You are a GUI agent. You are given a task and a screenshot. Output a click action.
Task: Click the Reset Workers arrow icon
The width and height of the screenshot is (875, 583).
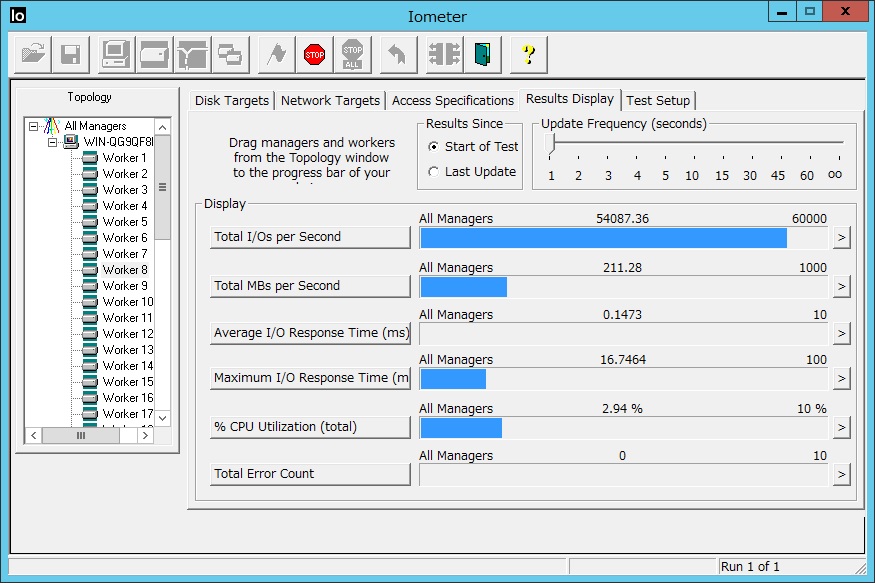click(398, 54)
